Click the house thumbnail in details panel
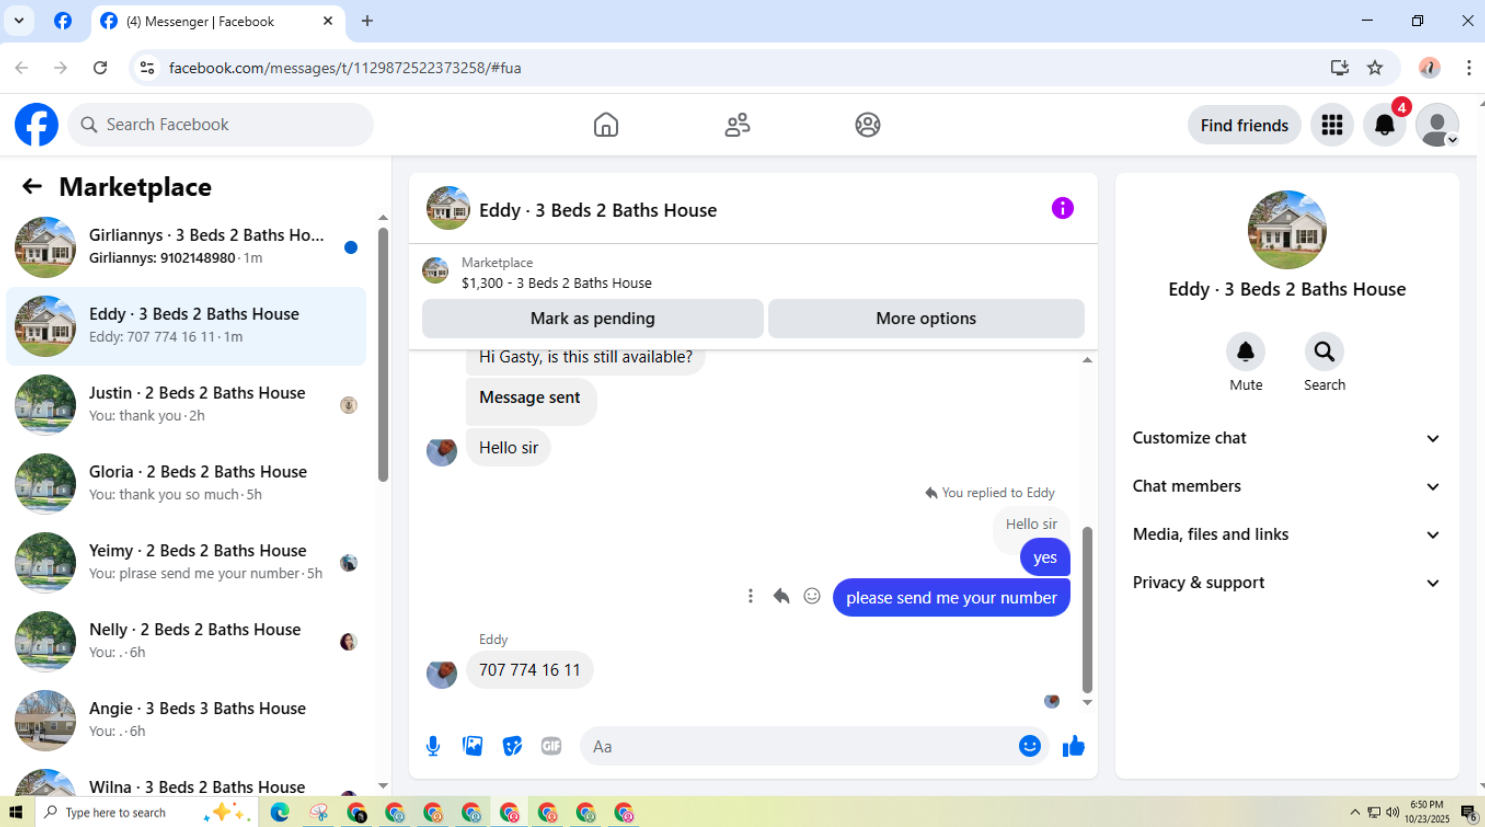Image resolution: width=1485 pixels, height=827 pixels. 1287,230
